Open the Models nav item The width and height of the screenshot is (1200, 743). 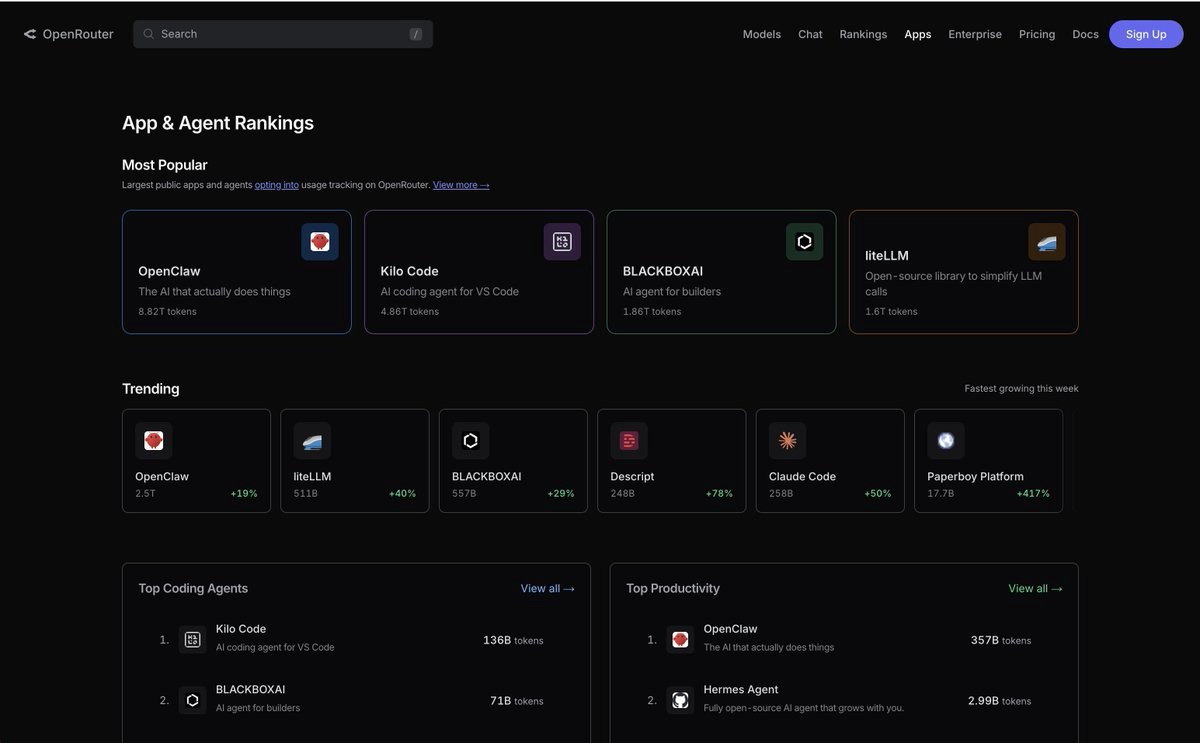762,34
